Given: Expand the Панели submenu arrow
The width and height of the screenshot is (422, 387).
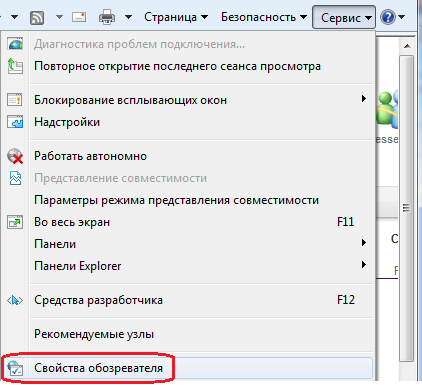Looking at the screenshot, I should tap(364, 243).
